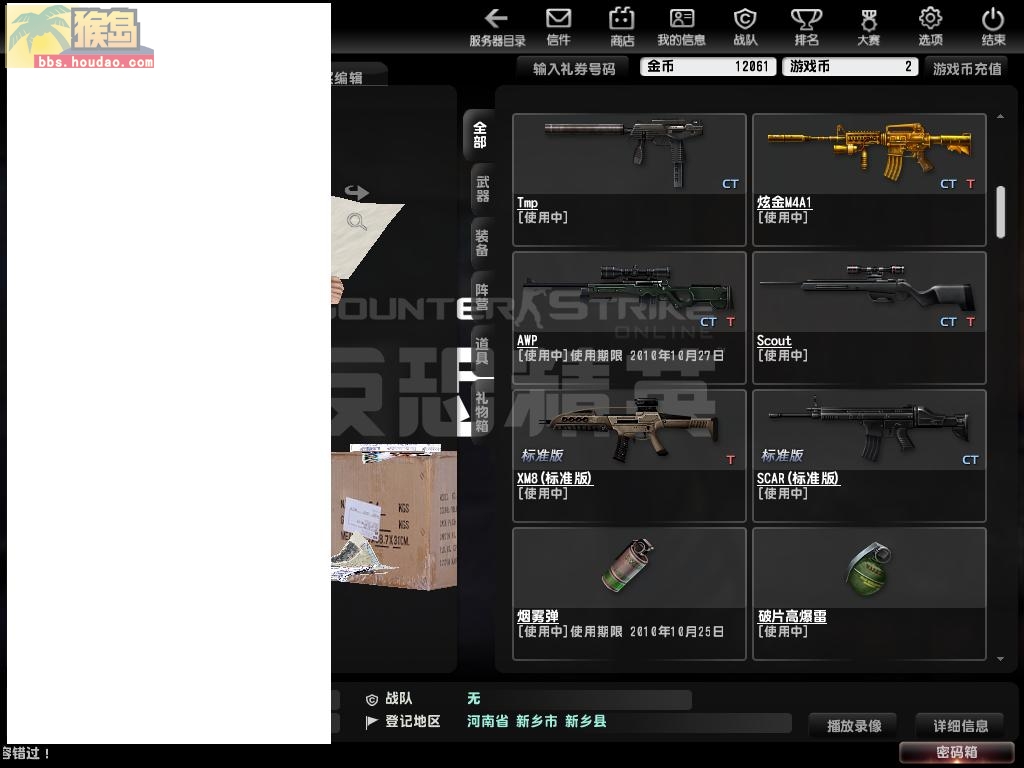
Task: Open options (选项) gear icon
Action: pyautogui.click(x=931, y=26)
